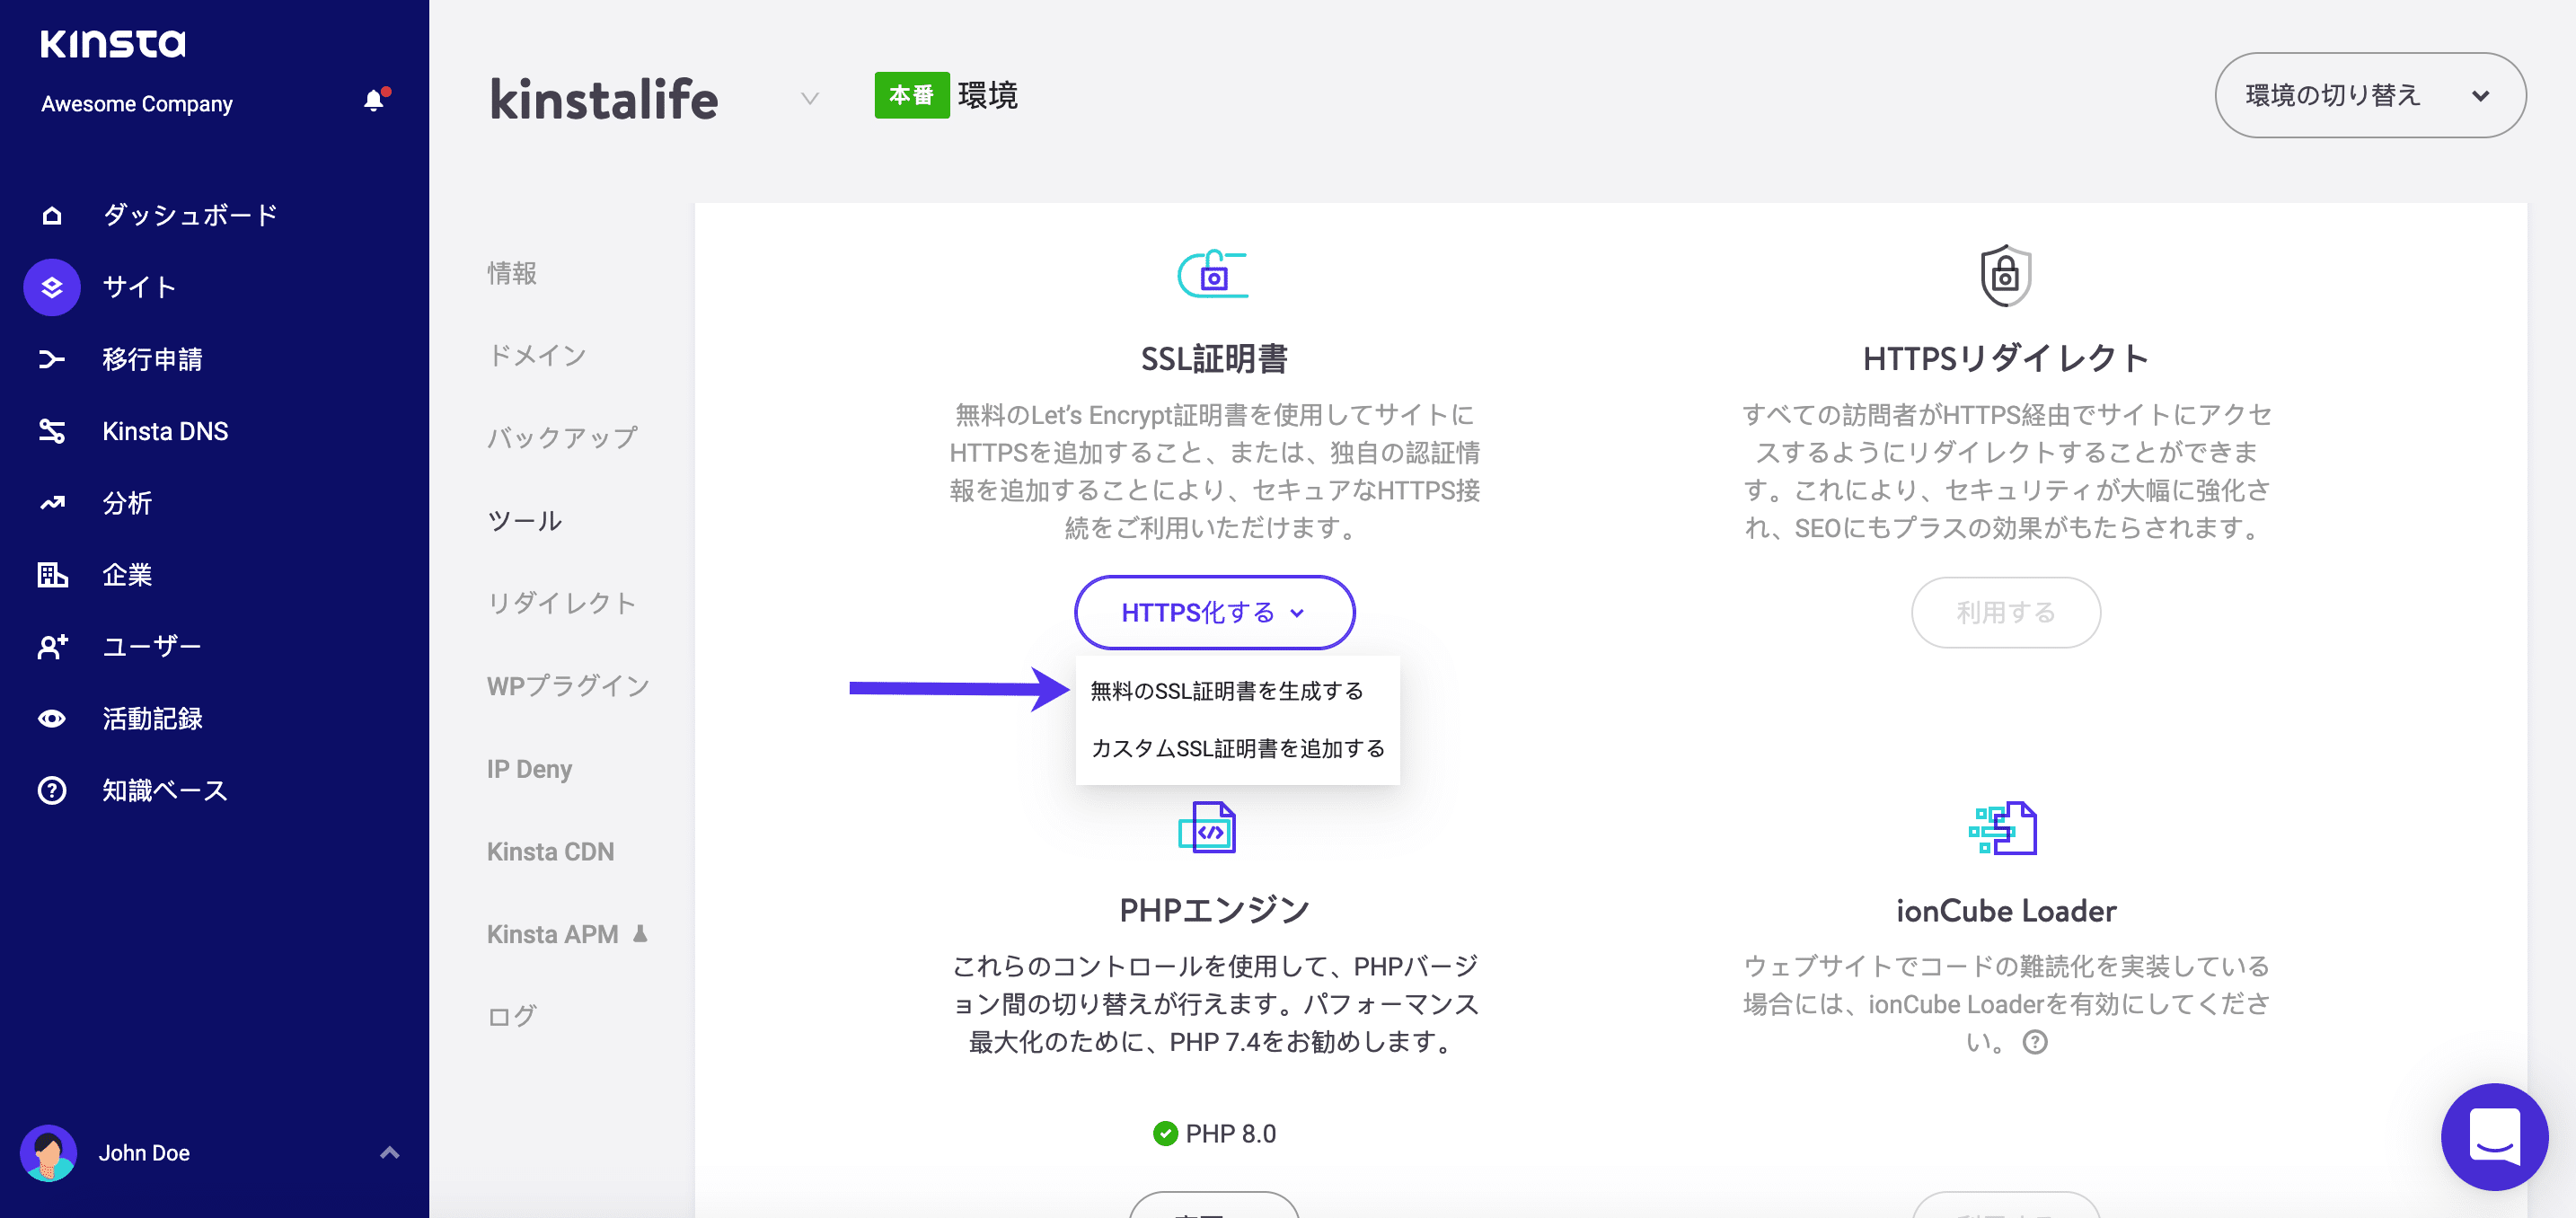
Task: Select the サイト icon in the sidebar
Action: coord(50,287)
